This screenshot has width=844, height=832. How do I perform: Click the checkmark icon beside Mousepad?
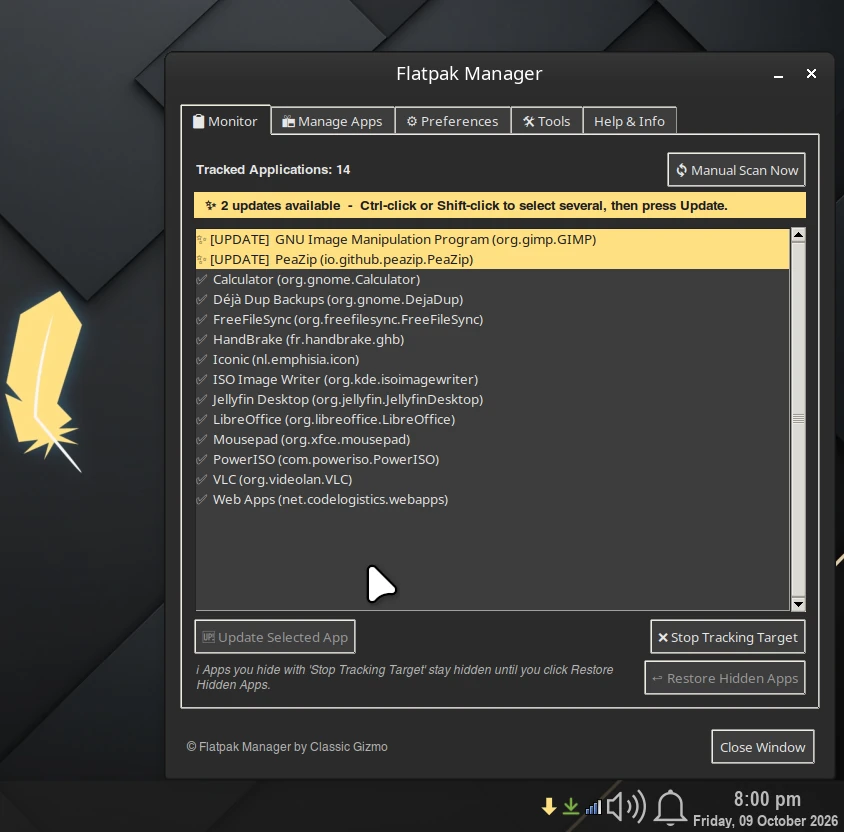[202, 439]
